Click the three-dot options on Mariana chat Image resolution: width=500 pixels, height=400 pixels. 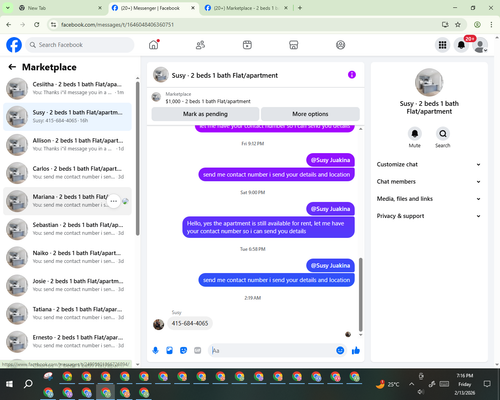tap(114, 201)
